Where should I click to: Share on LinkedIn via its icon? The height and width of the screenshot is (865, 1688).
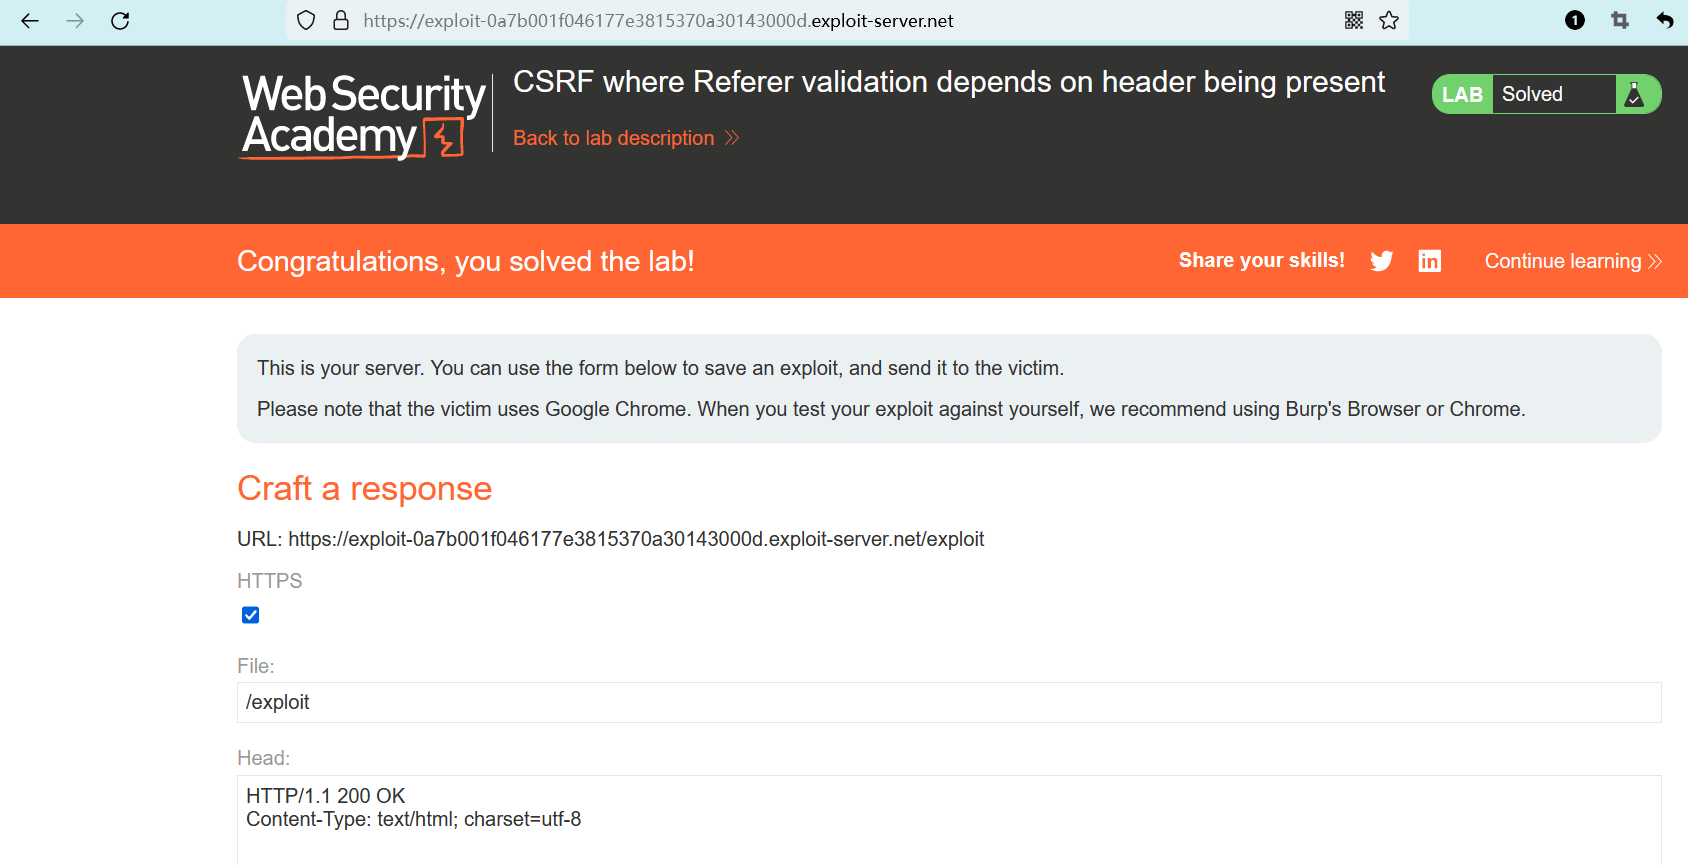[1430, 261]
